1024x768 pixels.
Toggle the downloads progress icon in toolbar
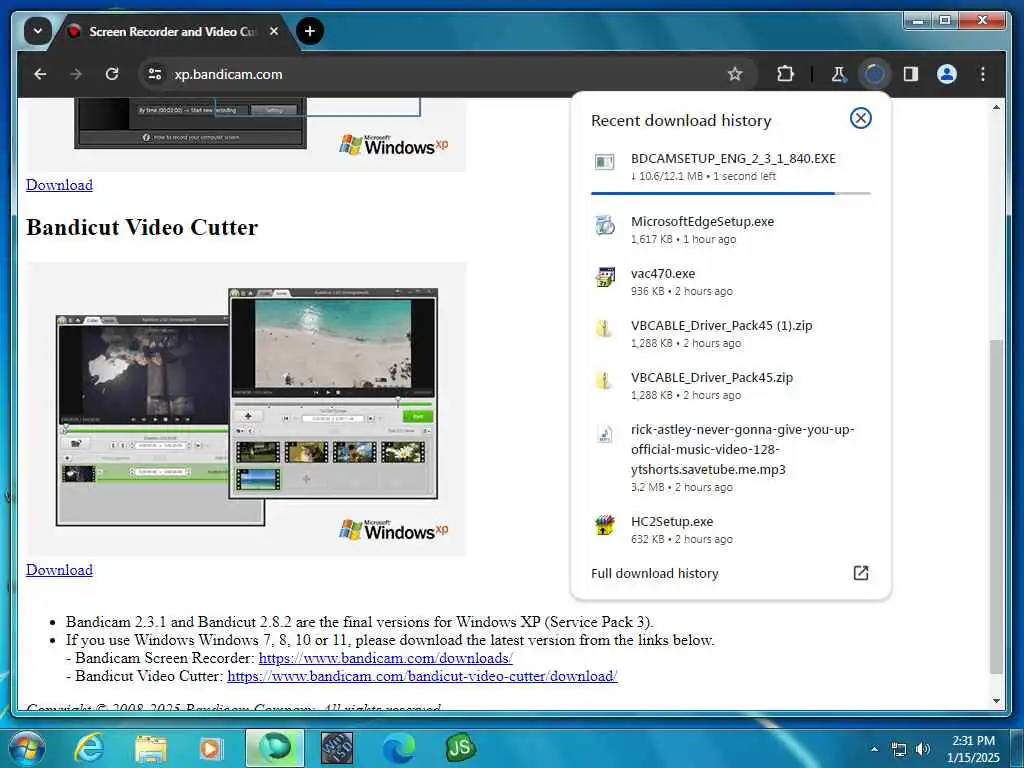pyautogui.click(x=874, y=74)
